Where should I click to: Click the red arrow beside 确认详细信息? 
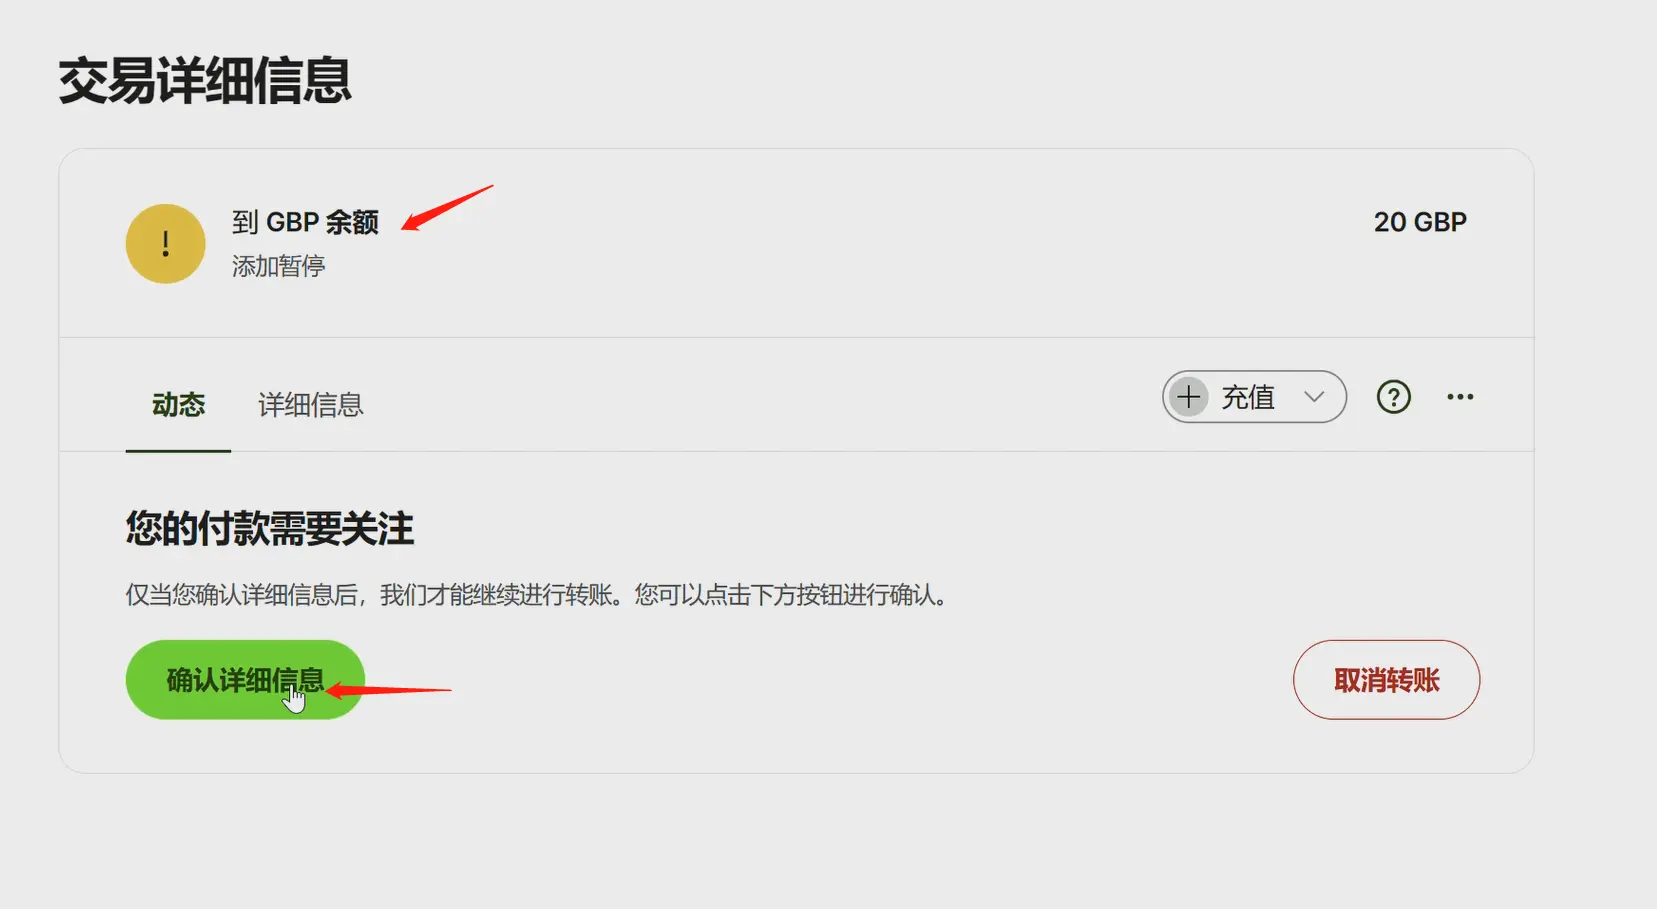[x=388, y=689]
